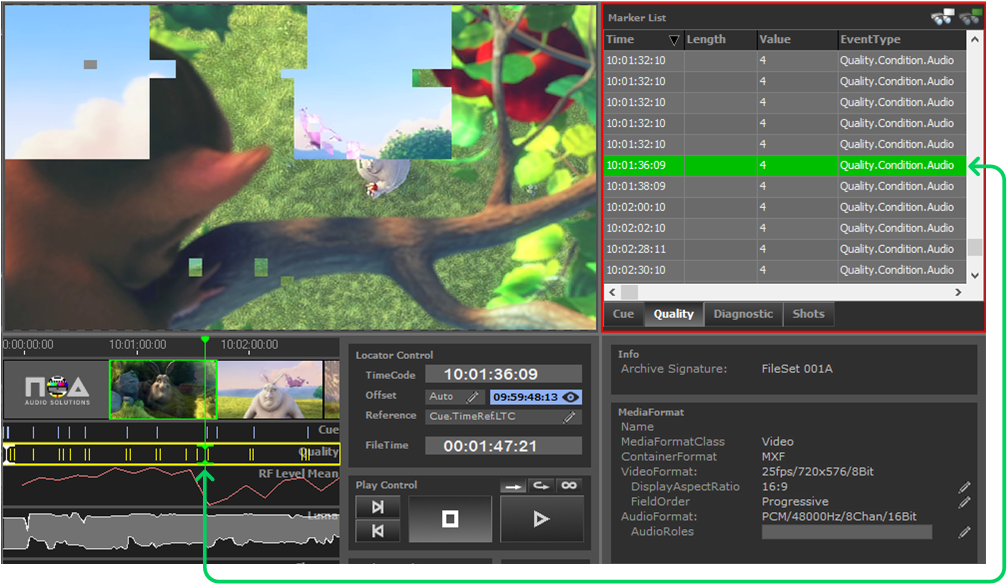The width and height of the screenshot is (1007, 584).
Task: Select the straight-arrow play mode
Action: coord(513,486)
